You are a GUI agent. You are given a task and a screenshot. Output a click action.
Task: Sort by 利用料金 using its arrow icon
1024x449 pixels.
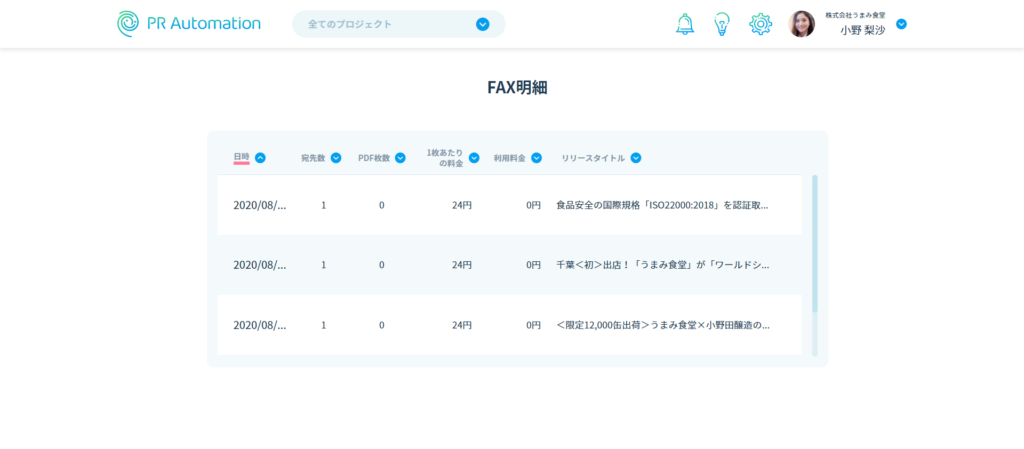pos(536,158)
